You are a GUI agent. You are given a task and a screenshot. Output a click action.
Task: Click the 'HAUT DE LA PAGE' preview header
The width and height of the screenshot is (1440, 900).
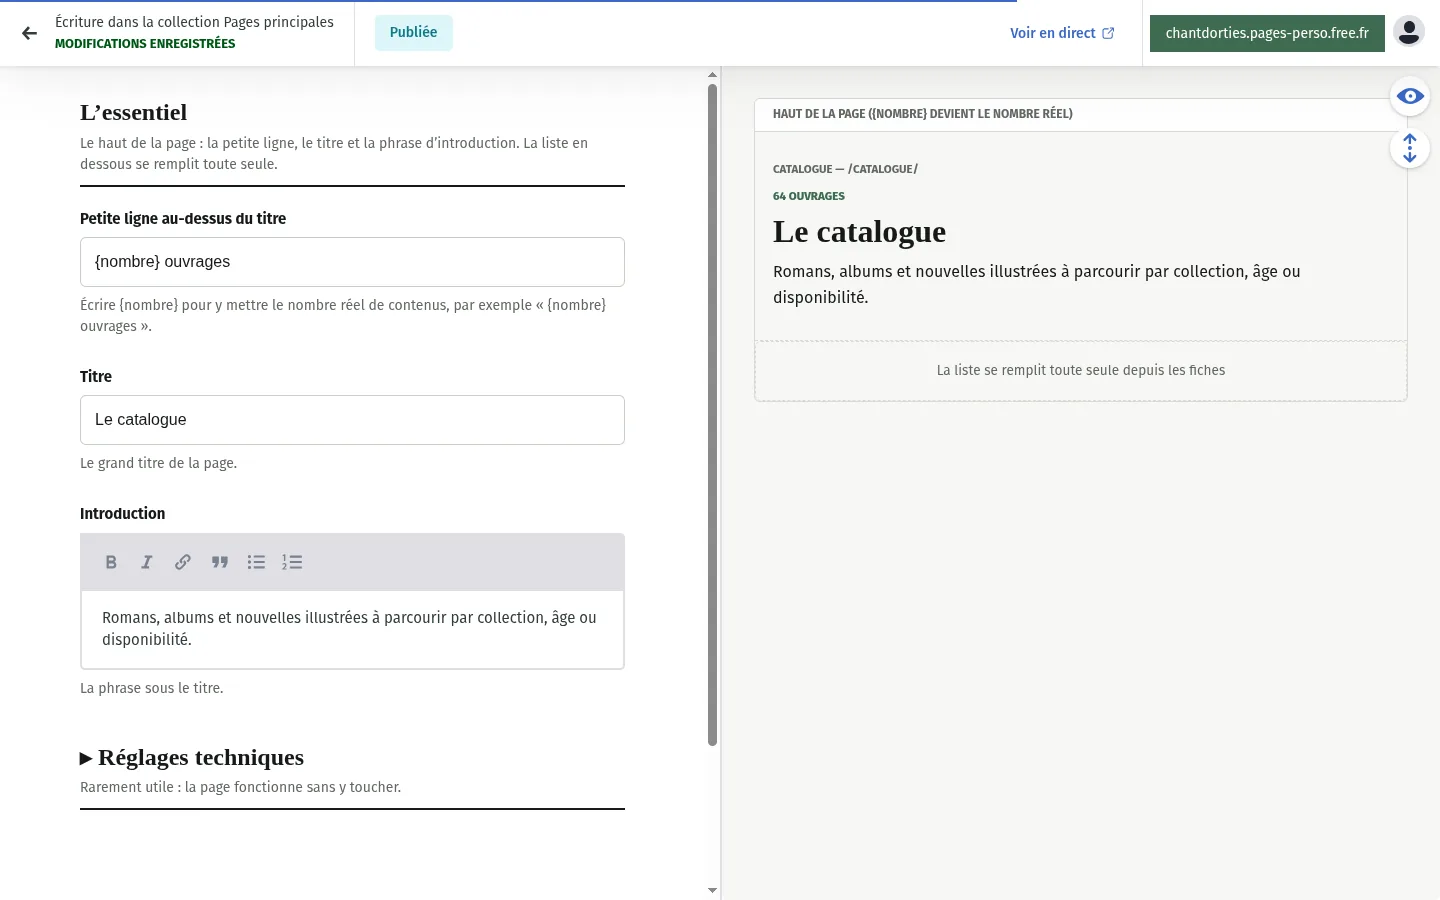[x=923, y=114]
